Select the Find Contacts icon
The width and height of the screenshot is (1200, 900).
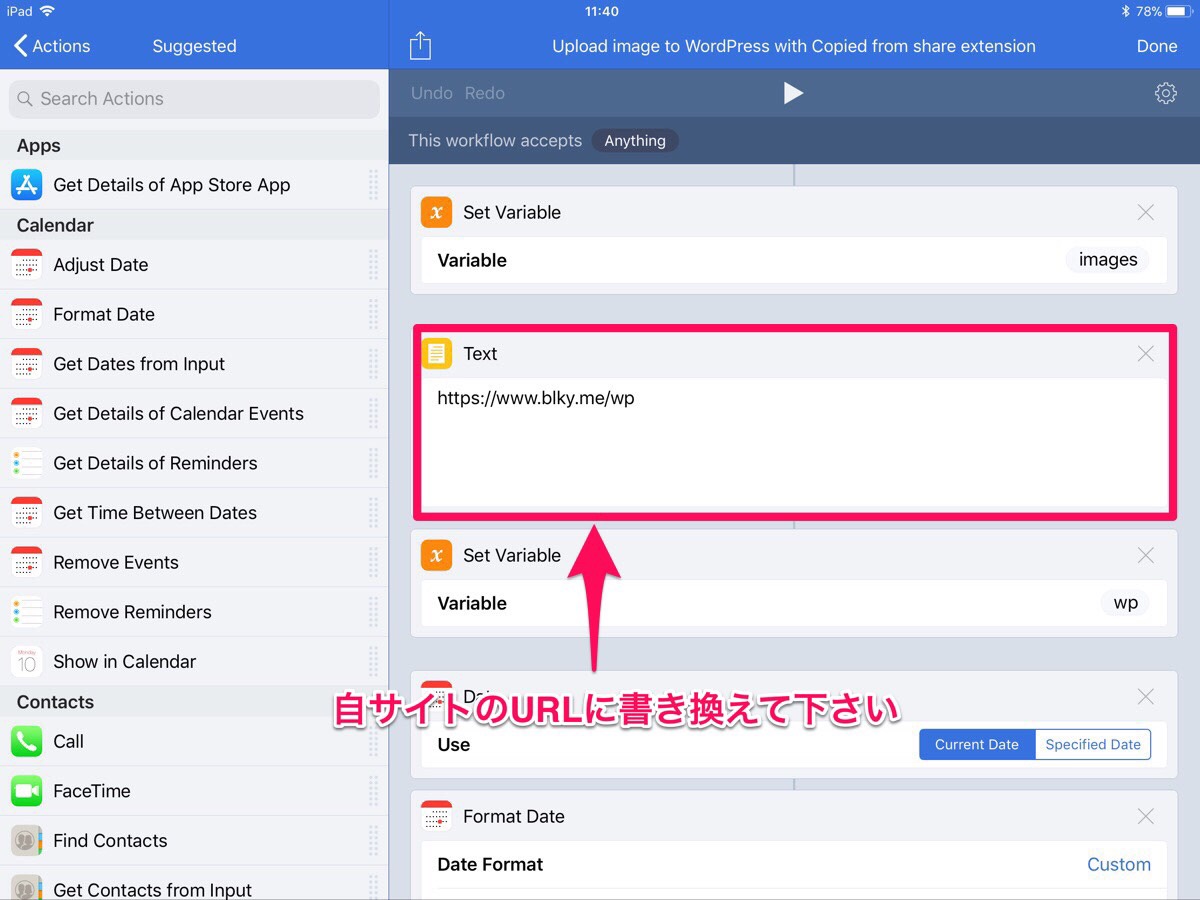tap(26, 840)
